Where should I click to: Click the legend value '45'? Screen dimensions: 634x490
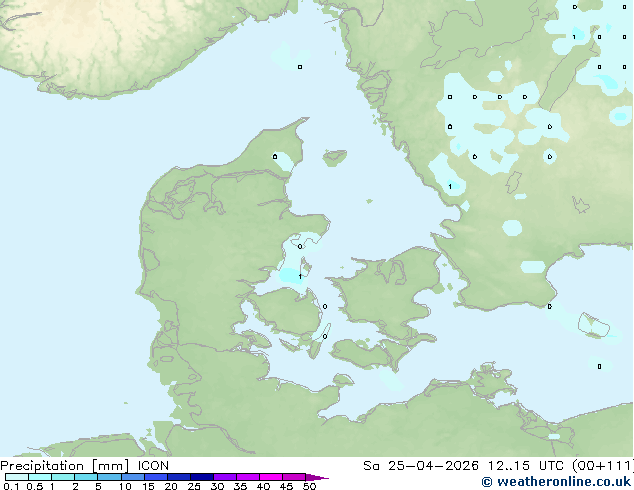click(x=286, y=486)
